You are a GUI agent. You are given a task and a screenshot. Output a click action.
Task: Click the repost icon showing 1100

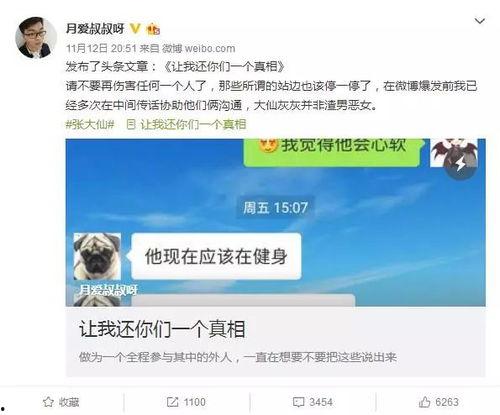click(x=172, y=402)
